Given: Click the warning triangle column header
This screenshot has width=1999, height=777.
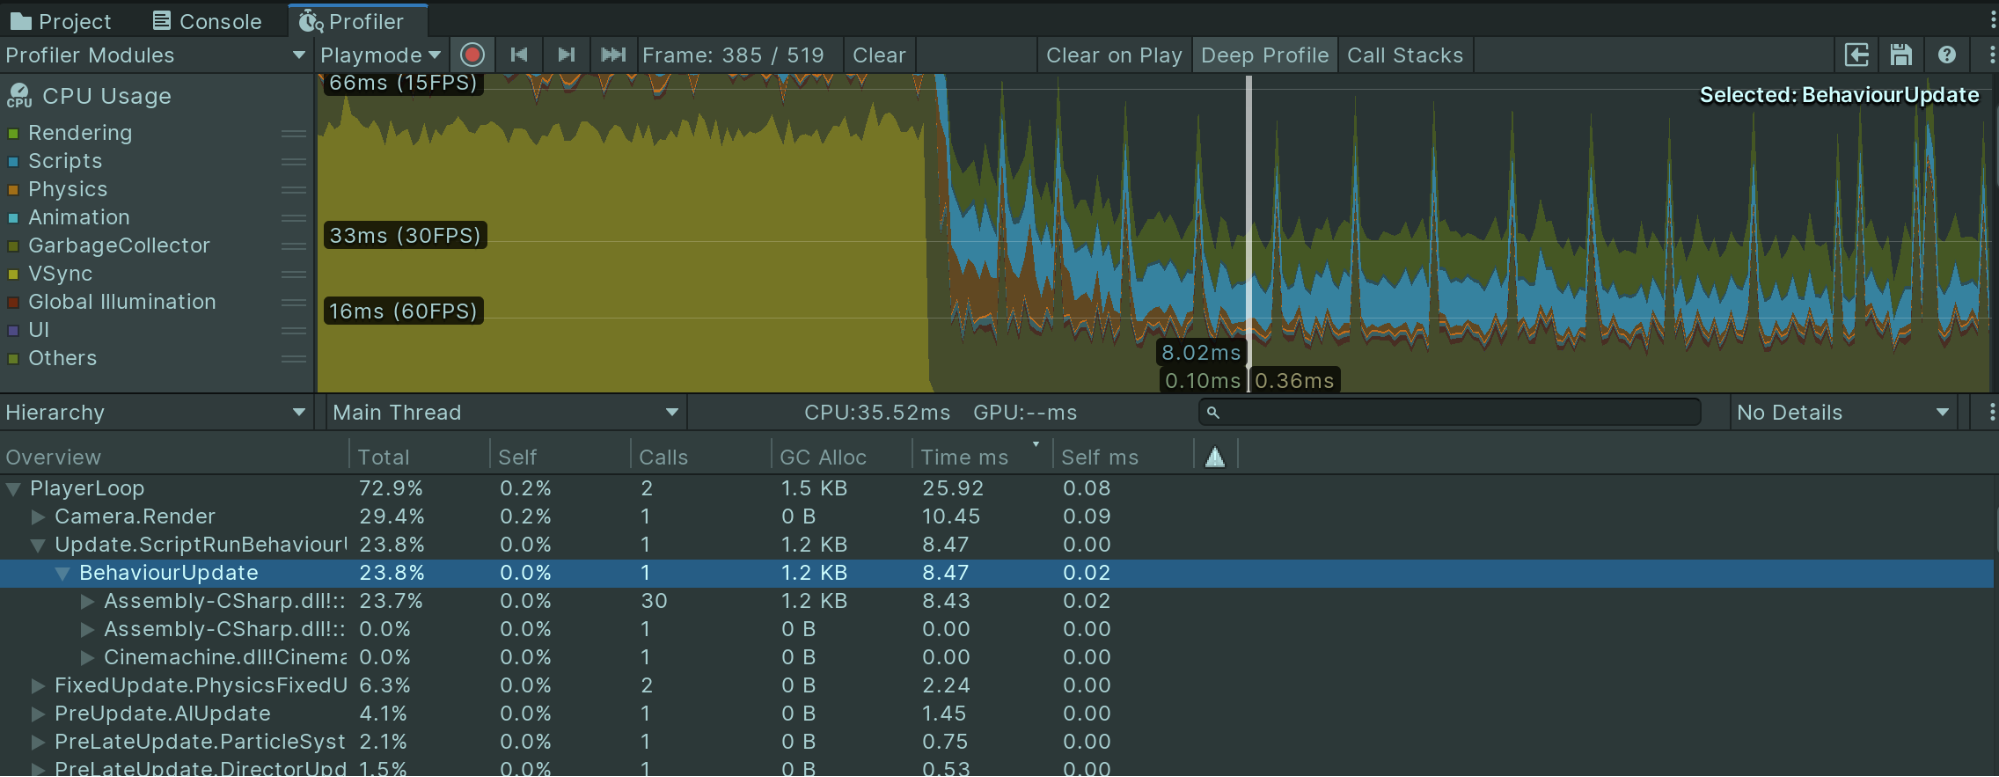Looking at the screenshot, I should coord(1215,457).
